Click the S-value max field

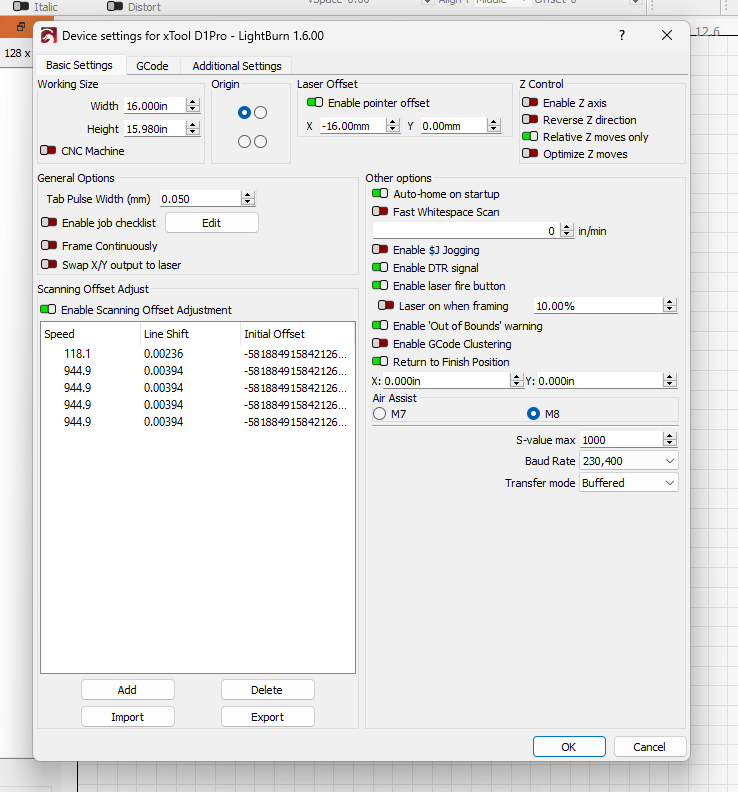[621, 440]
